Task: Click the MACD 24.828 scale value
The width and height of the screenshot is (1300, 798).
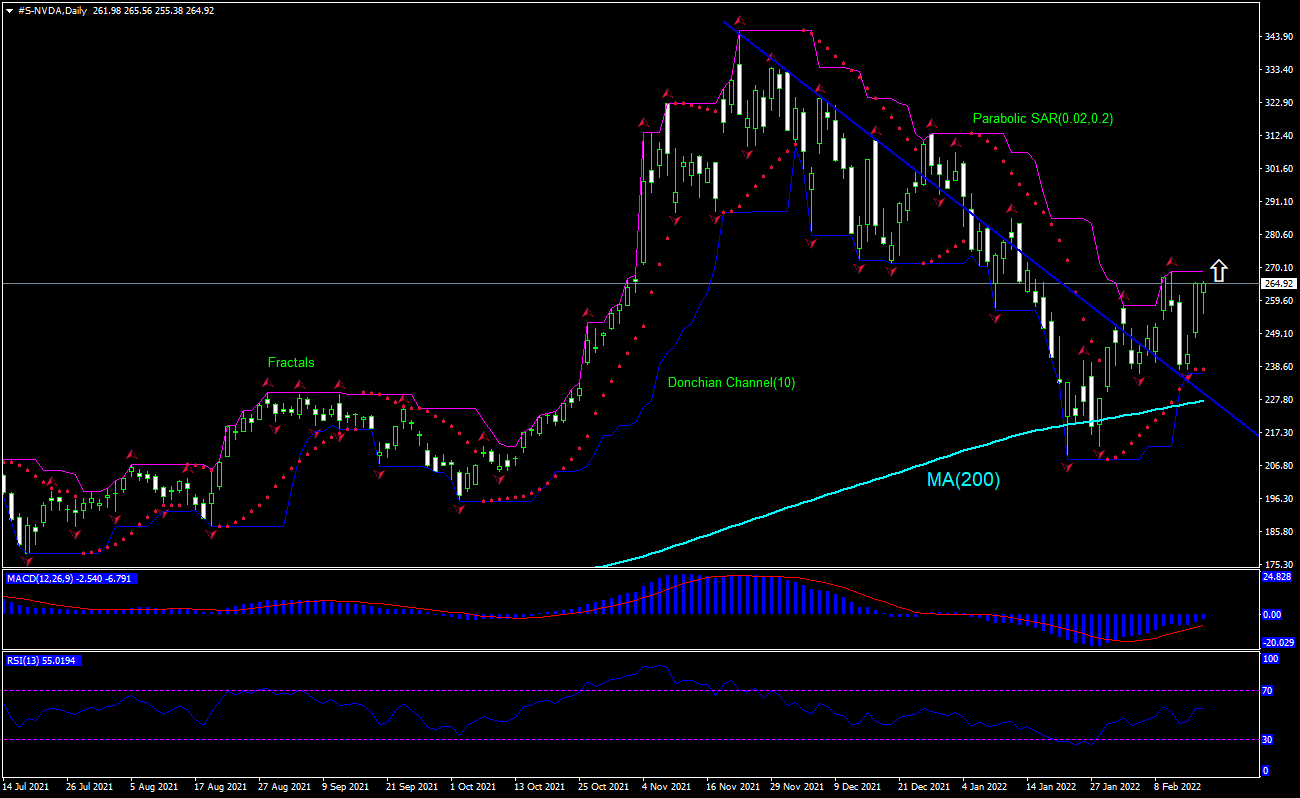Action: pos(1278,577)
